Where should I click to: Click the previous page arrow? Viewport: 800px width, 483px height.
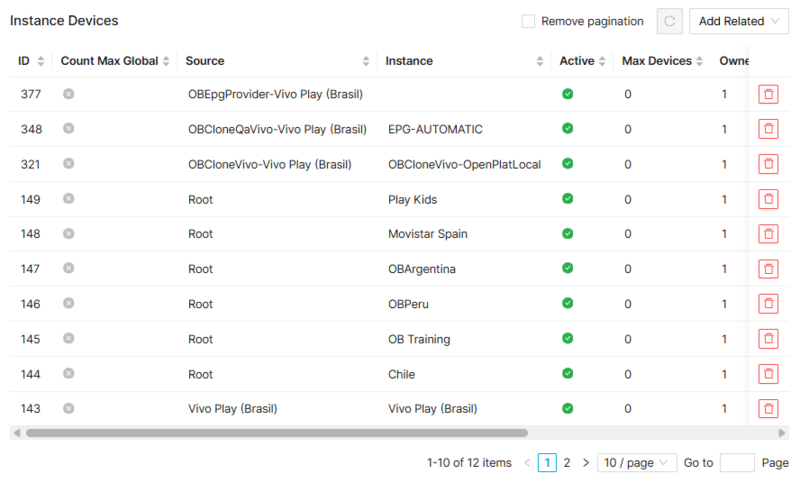click(x=527, y=463)
